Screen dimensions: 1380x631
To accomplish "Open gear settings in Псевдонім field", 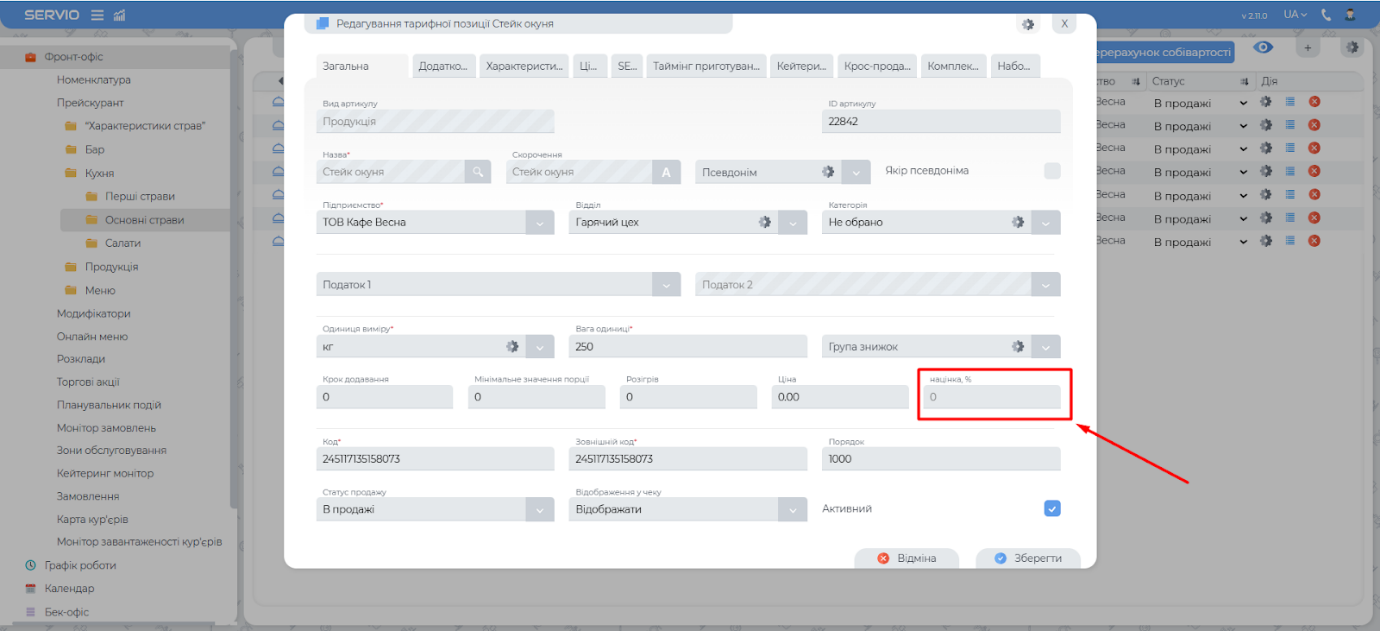I will tap(828, 172).
